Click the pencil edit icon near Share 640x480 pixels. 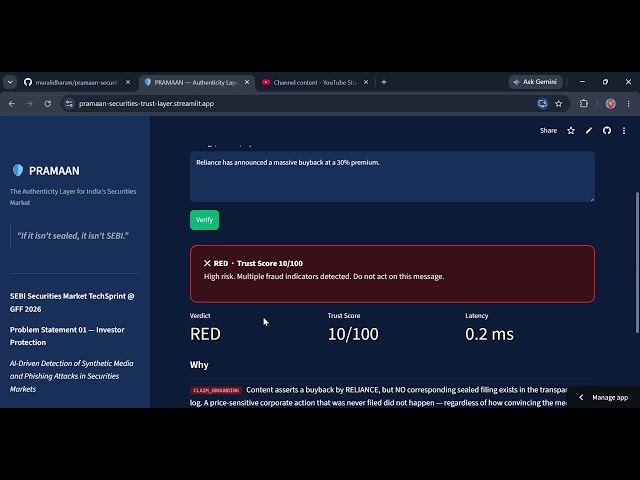point(589,131)
